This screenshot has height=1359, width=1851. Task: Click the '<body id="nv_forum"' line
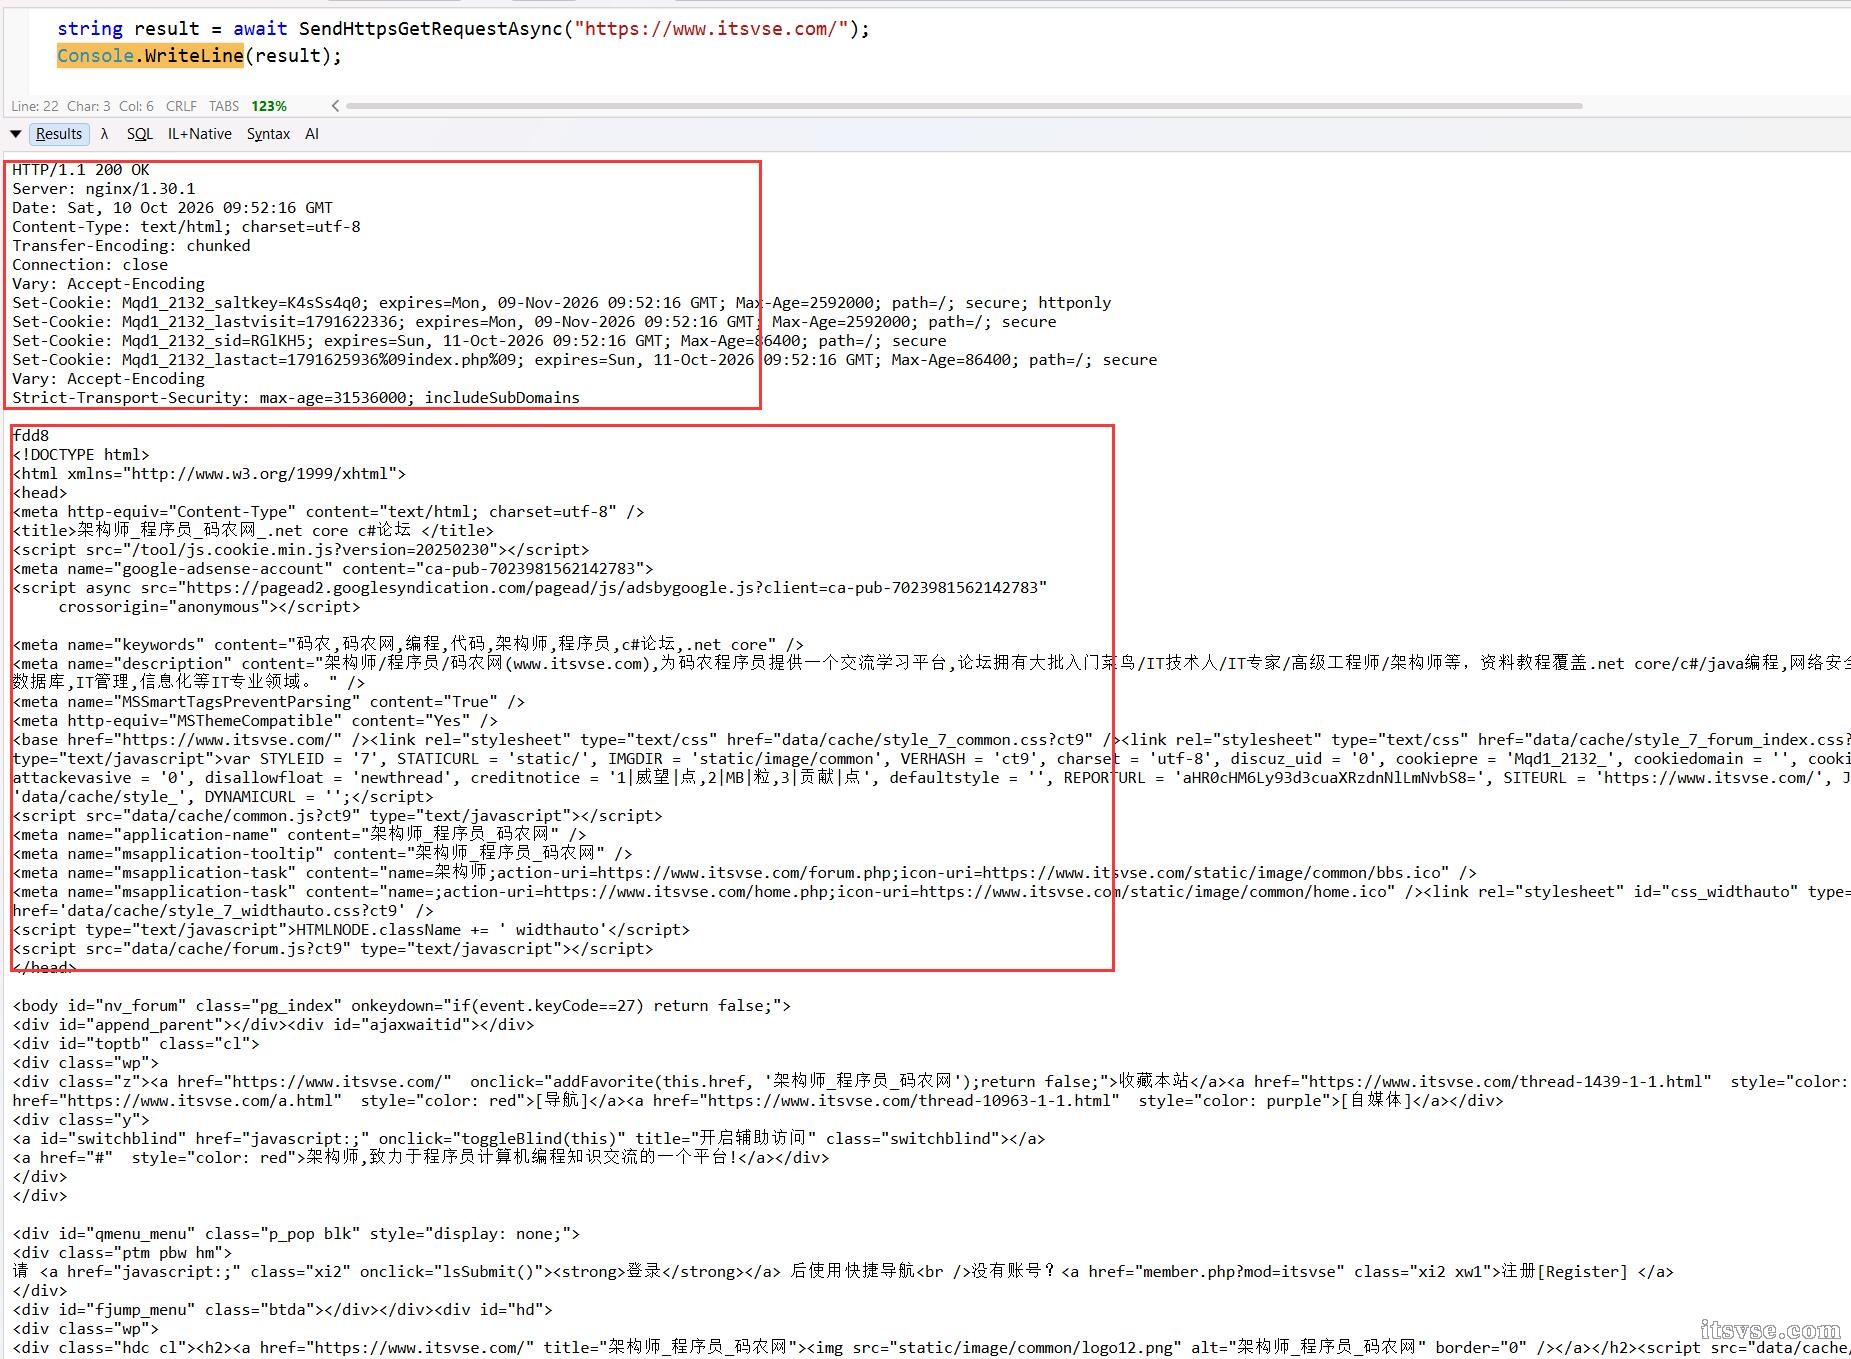pos(402,1006)
